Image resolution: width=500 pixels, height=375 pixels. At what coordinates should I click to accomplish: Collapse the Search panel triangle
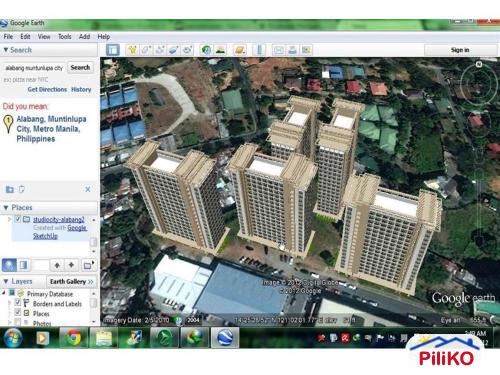6,50
